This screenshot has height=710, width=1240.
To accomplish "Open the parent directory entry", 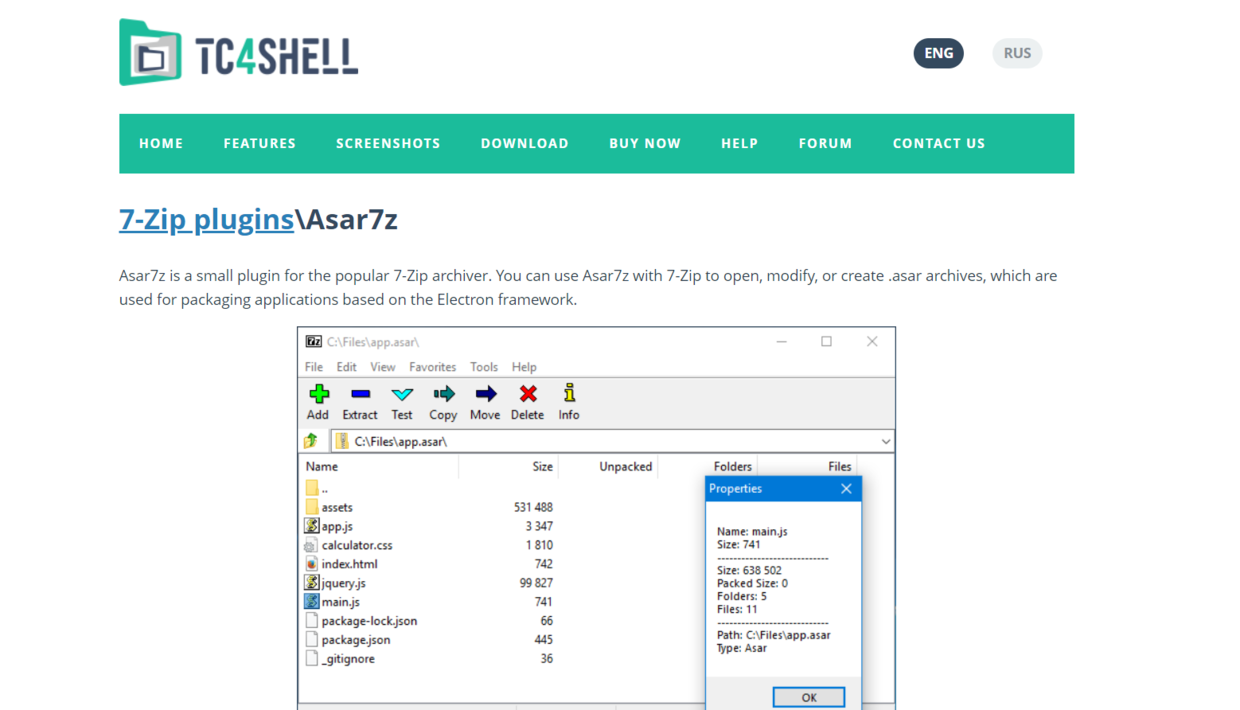I will (x=323, y=487).
